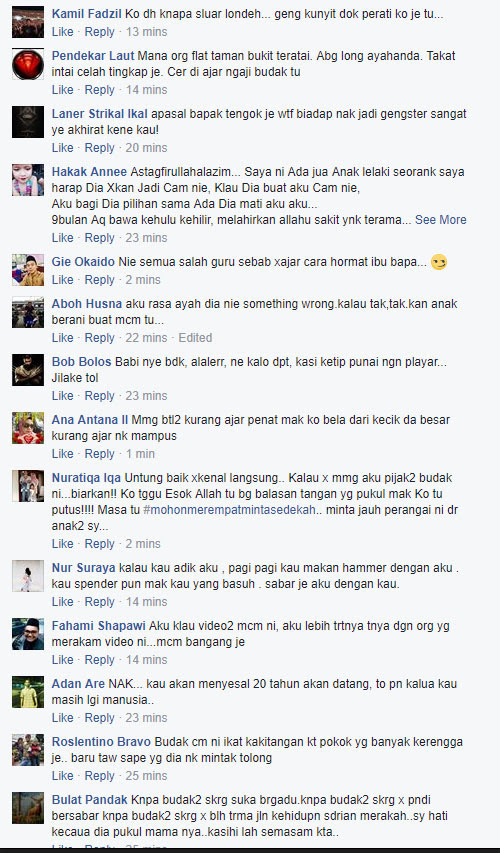The height and width of the screenshot is (853, 500).
Task: Click Pendekar Laut's red avatar
Action: pyautogui.click(x=28, y=64)
